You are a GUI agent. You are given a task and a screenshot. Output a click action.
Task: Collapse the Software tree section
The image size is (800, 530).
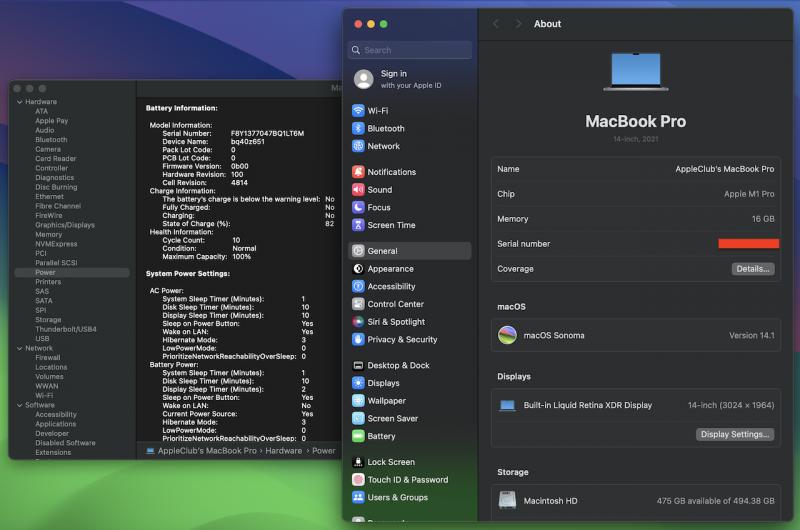coord(19,405)
